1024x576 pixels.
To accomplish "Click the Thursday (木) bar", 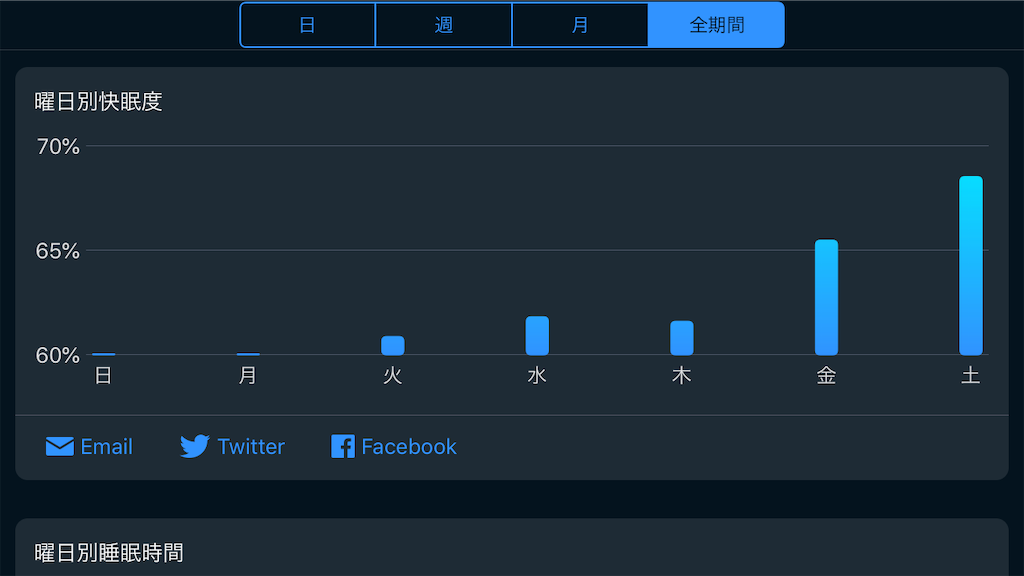I will (x=682, y=338).
